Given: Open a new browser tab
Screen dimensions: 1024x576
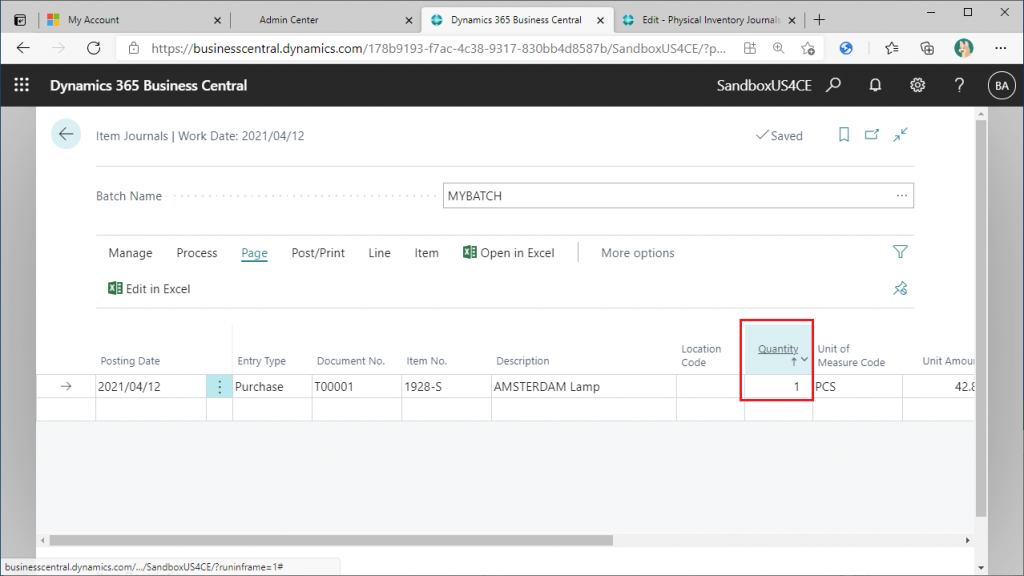Looking at the screenshot, I should point(819,20).
